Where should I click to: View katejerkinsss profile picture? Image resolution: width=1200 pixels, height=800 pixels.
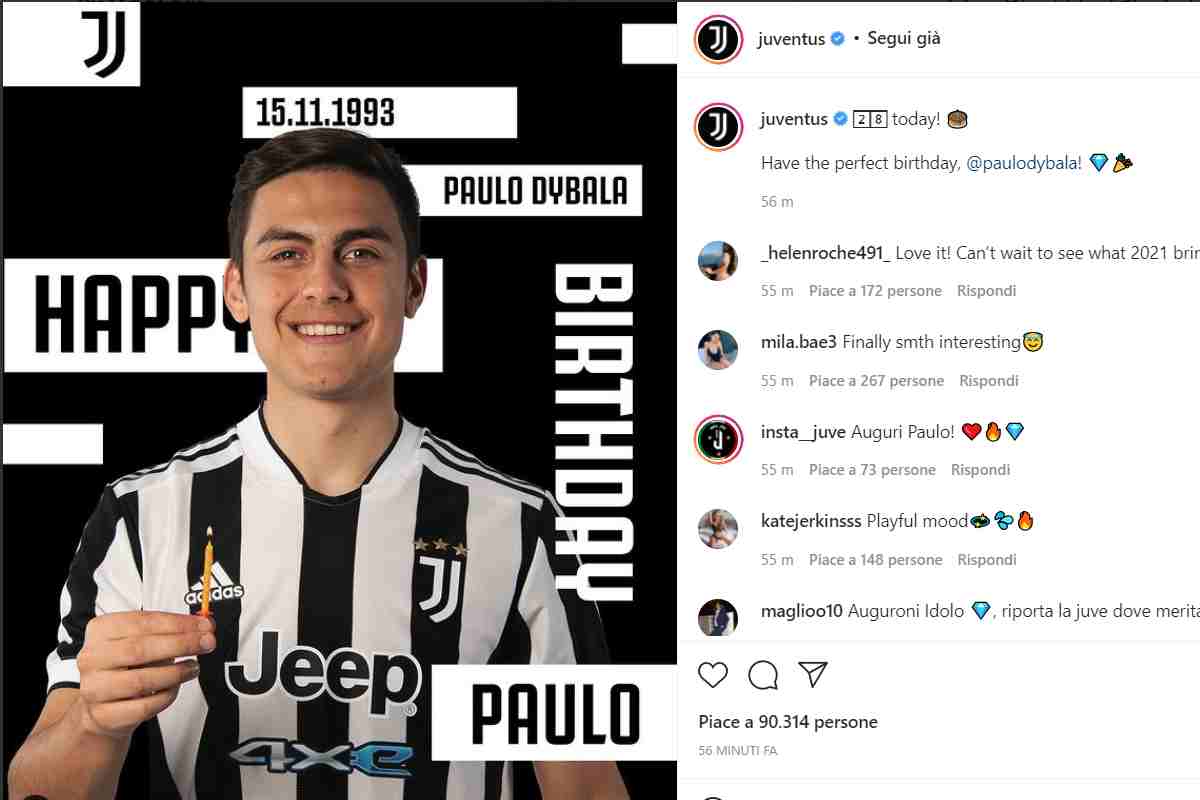(718, 529)
